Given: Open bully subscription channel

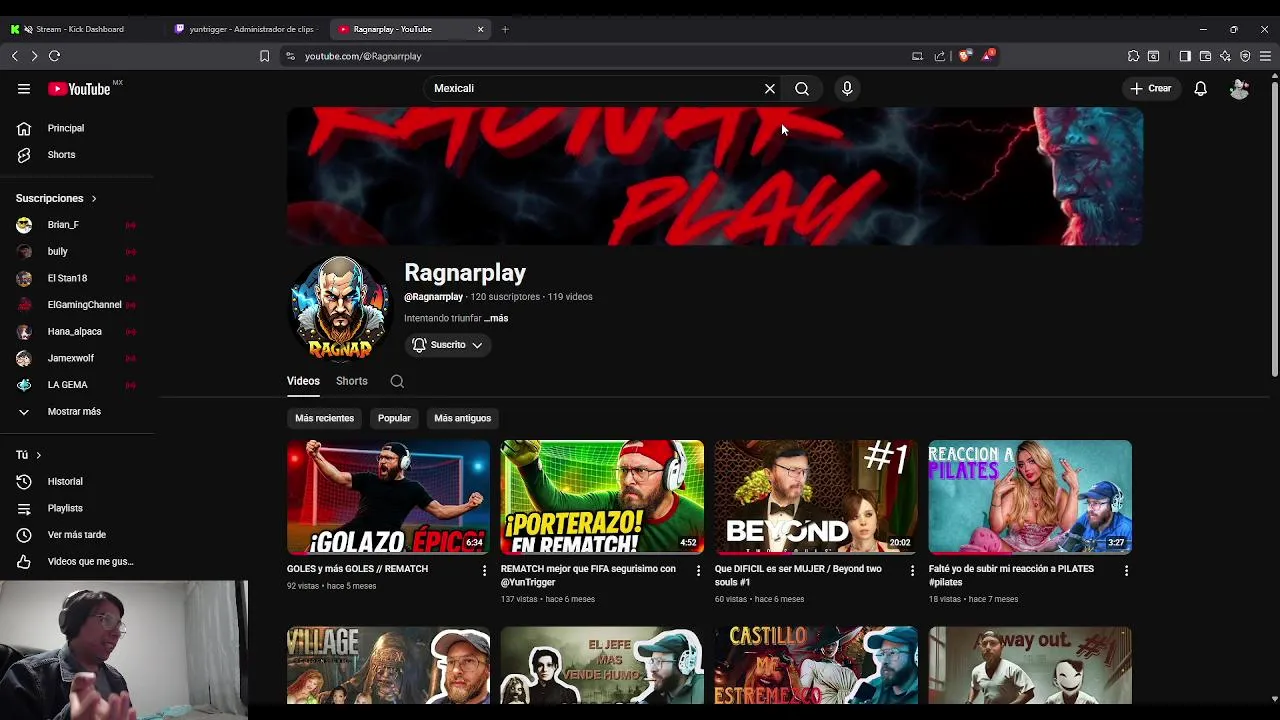Looking at the screenshot, I should coord(78,252).
